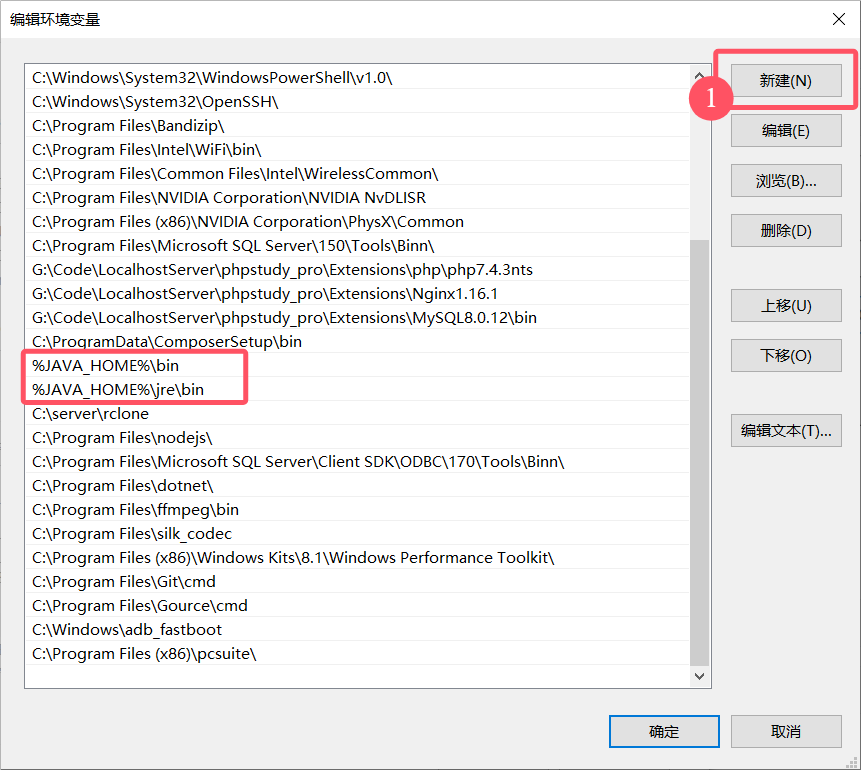Screen dimensions: 861x770
Task: Click the 删除(D) button
Action: coord(785,231)
